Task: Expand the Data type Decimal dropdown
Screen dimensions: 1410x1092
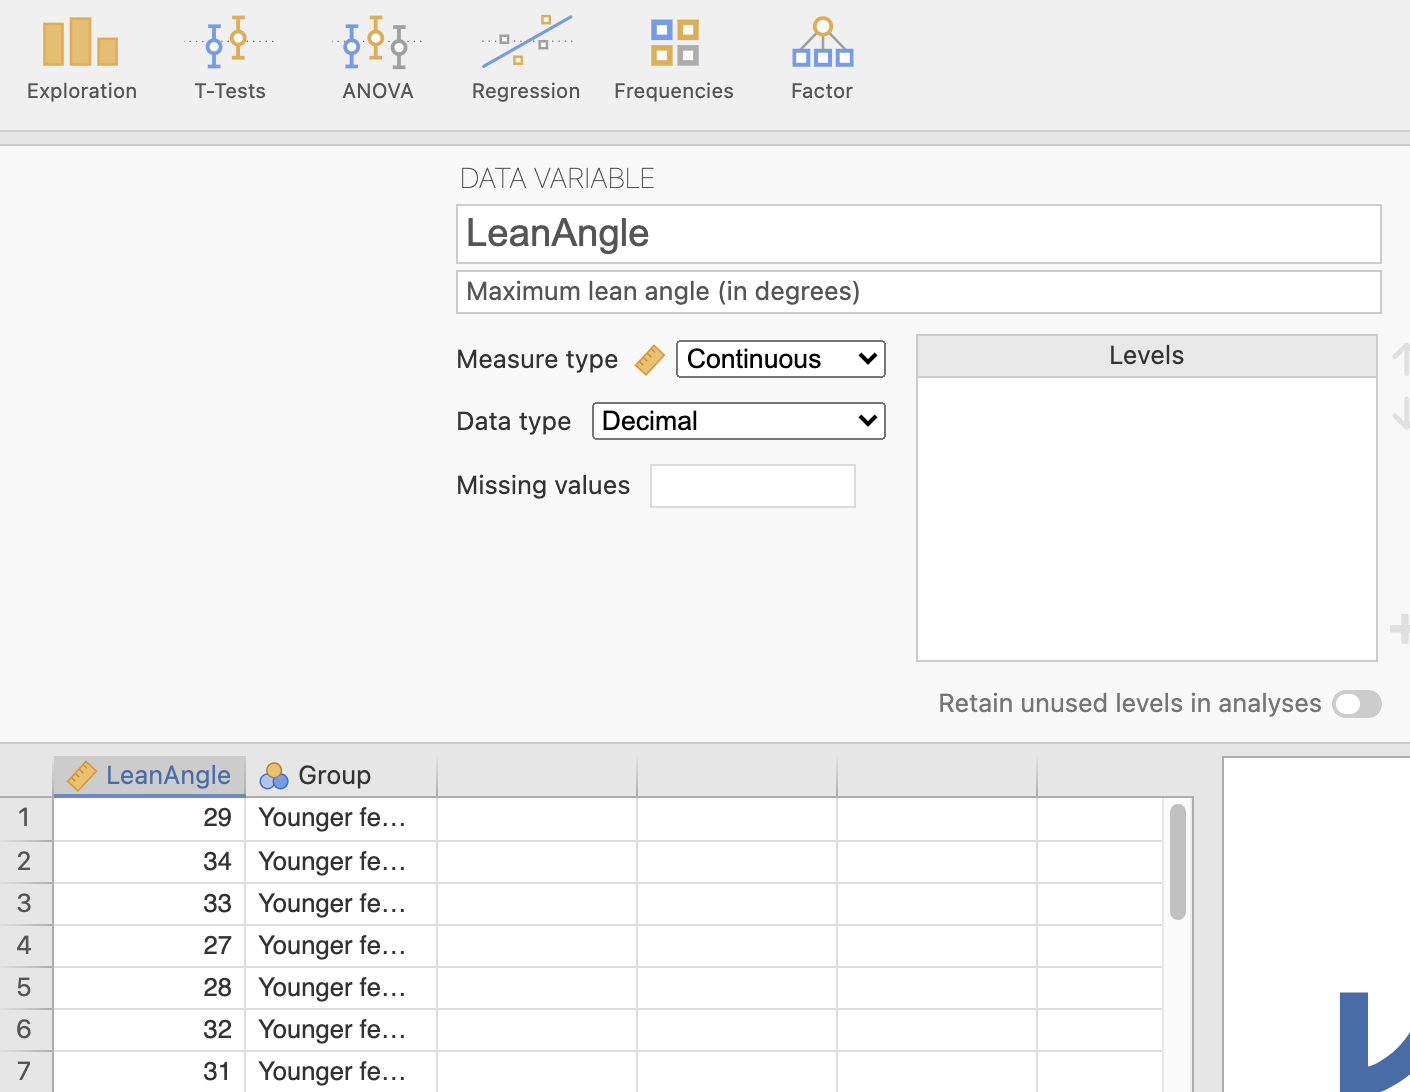Action: [x=738, y=421]
